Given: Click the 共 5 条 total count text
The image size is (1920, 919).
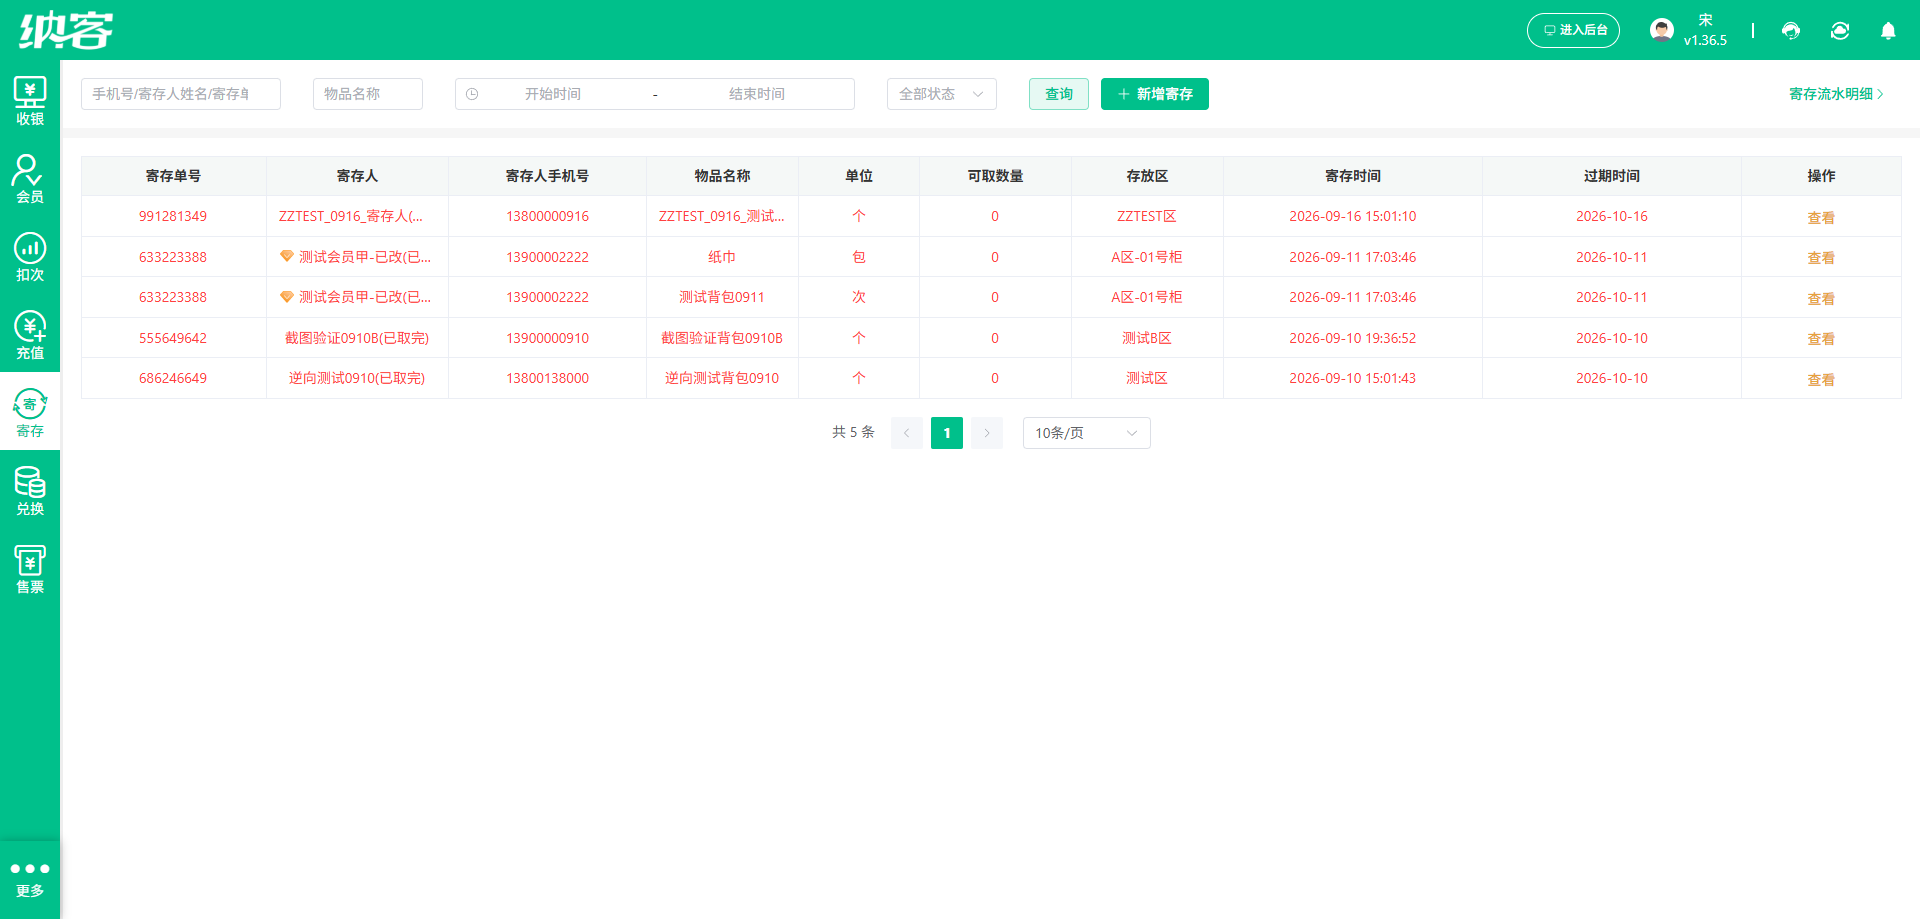Looking at the screenshot, I should point(853,432).
